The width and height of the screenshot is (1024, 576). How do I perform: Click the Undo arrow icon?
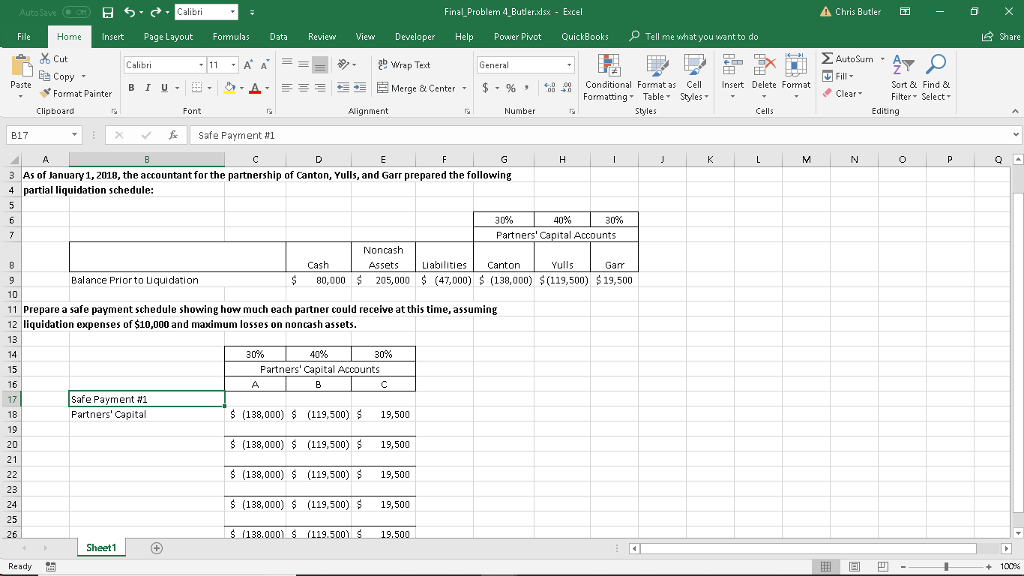(x=129, y=12)
